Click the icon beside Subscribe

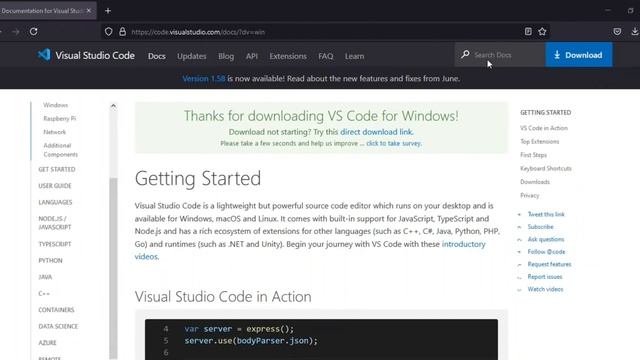pos(519,227)
